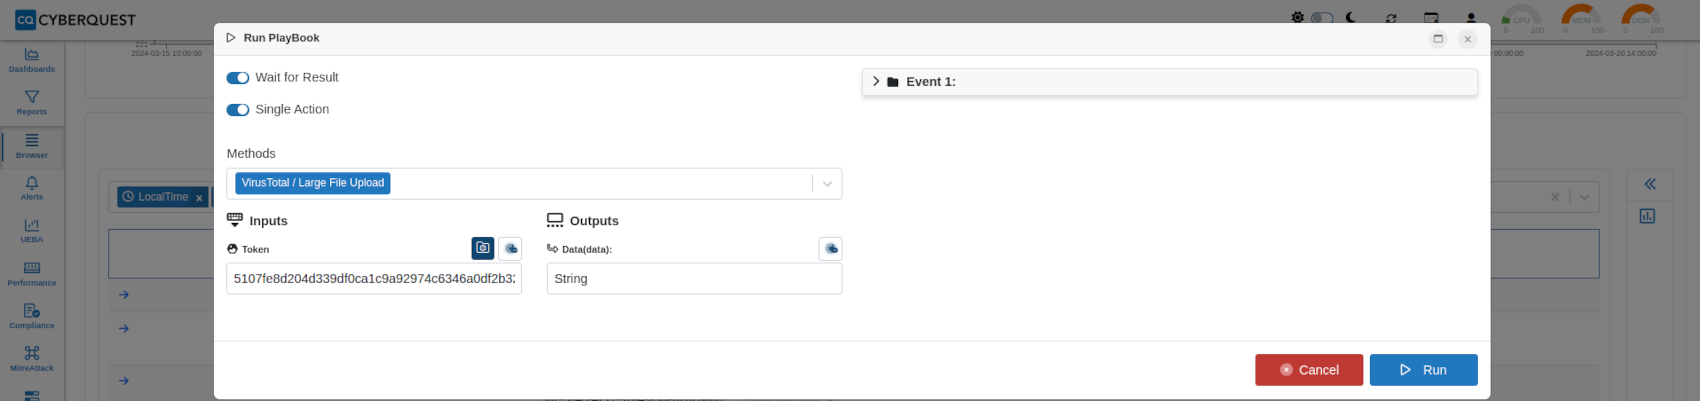Click the refresh icon in top bar
This screenshot has height=401, width=1700.
coord(1391,18)
